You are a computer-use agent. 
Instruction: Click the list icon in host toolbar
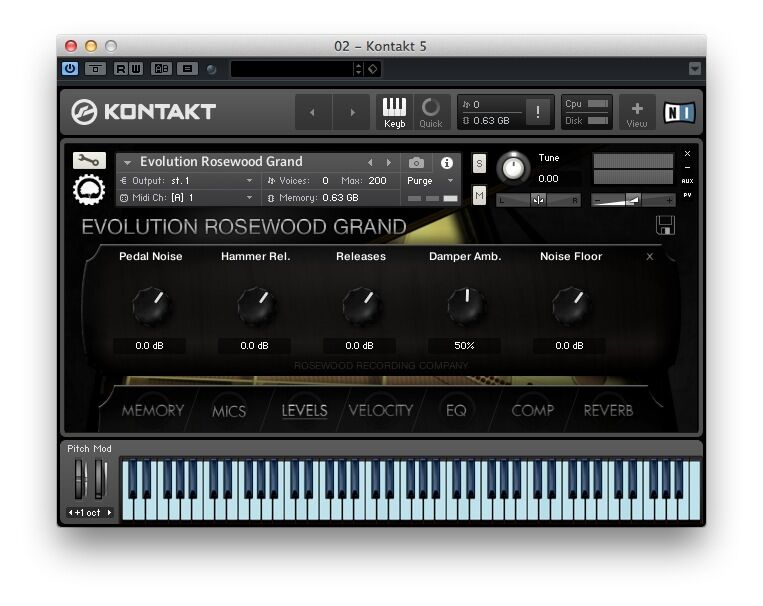[187, 69]
